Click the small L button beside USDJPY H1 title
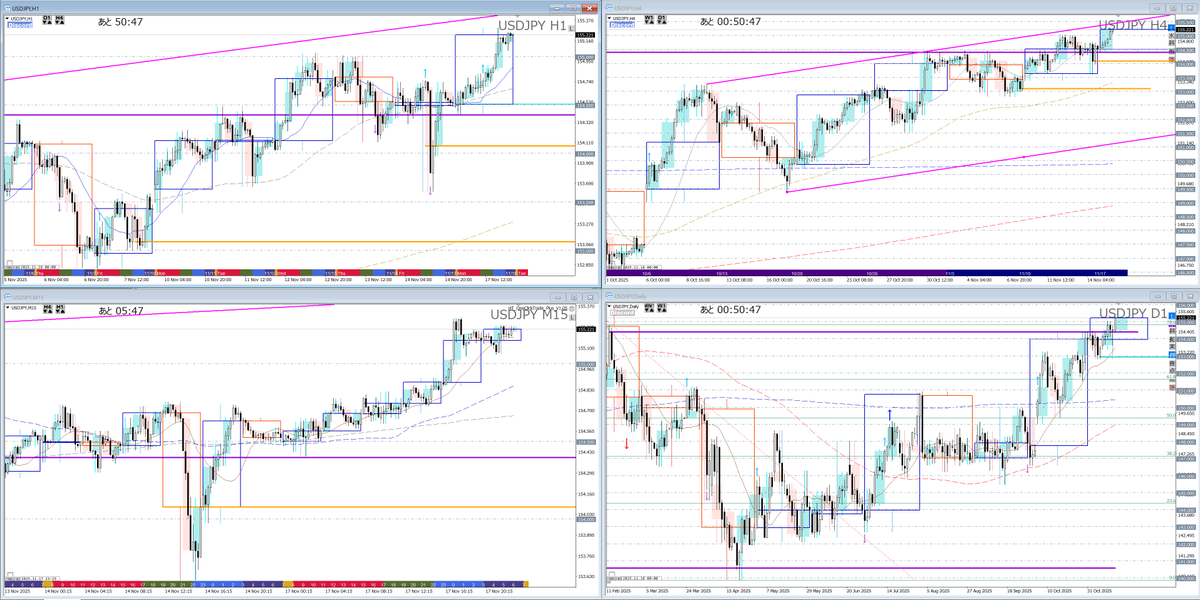1200x600 pixels. coord(571,29)
